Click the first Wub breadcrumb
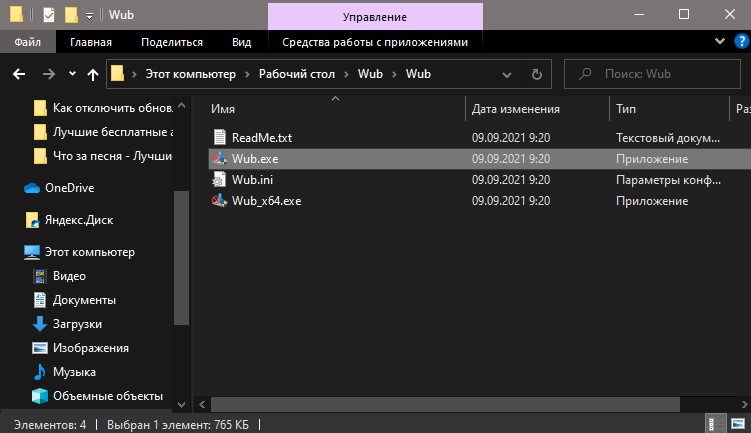The width and height of the screenshot is (751, 433). tap(370, 74)
